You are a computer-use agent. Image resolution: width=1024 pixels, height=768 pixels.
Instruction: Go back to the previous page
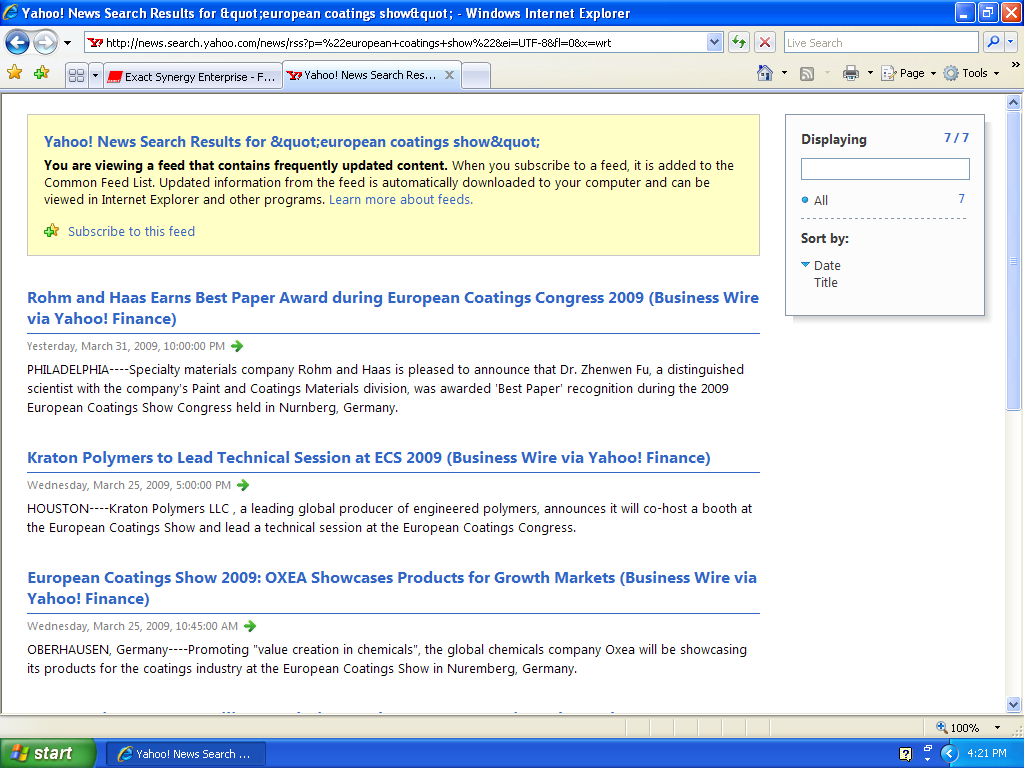tap(18, 43)
